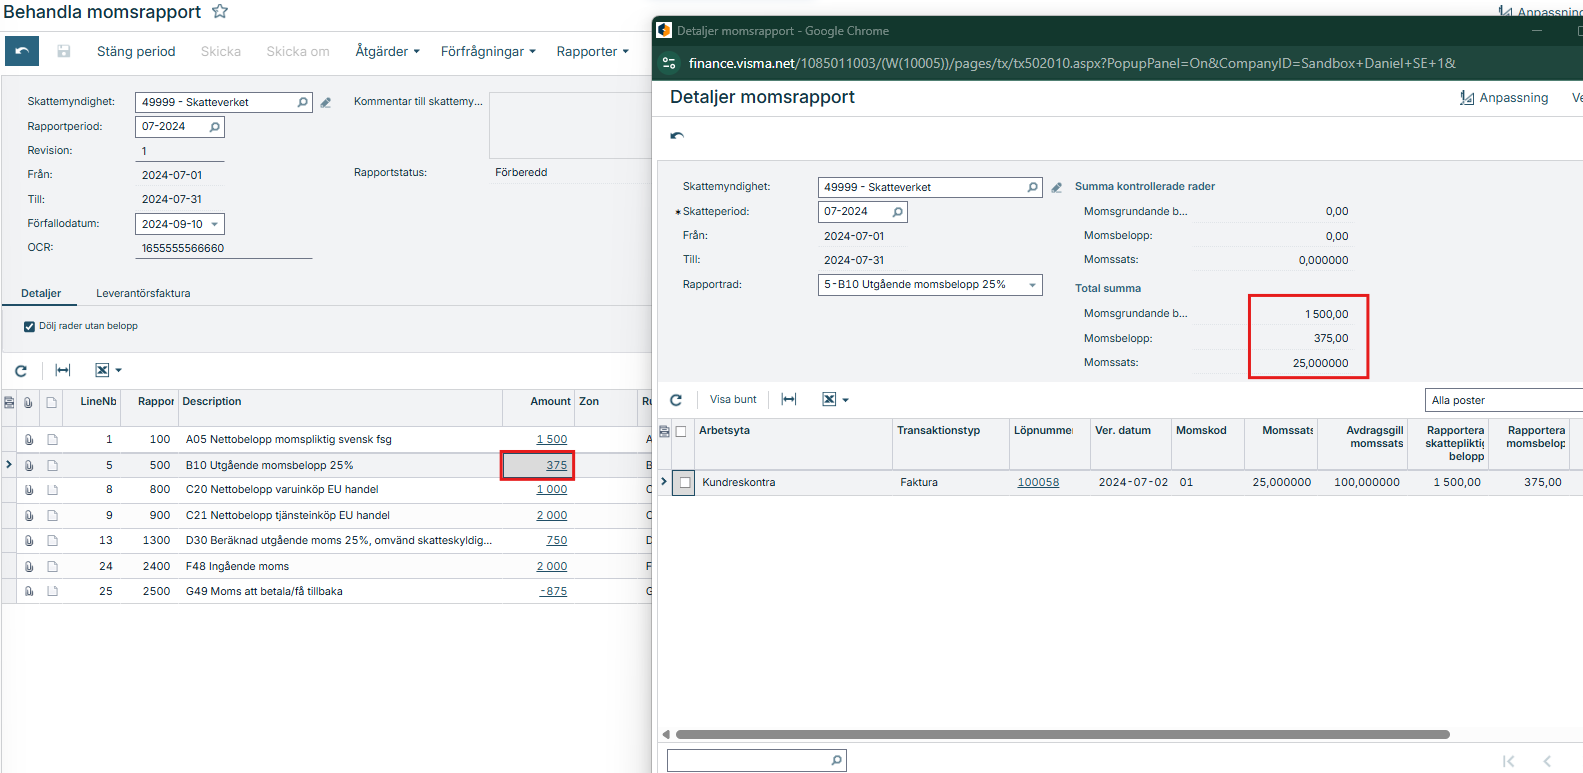The image size is (1583, 773).
Task: Open invoice link 100058
Action: [x=1038, y=482]
